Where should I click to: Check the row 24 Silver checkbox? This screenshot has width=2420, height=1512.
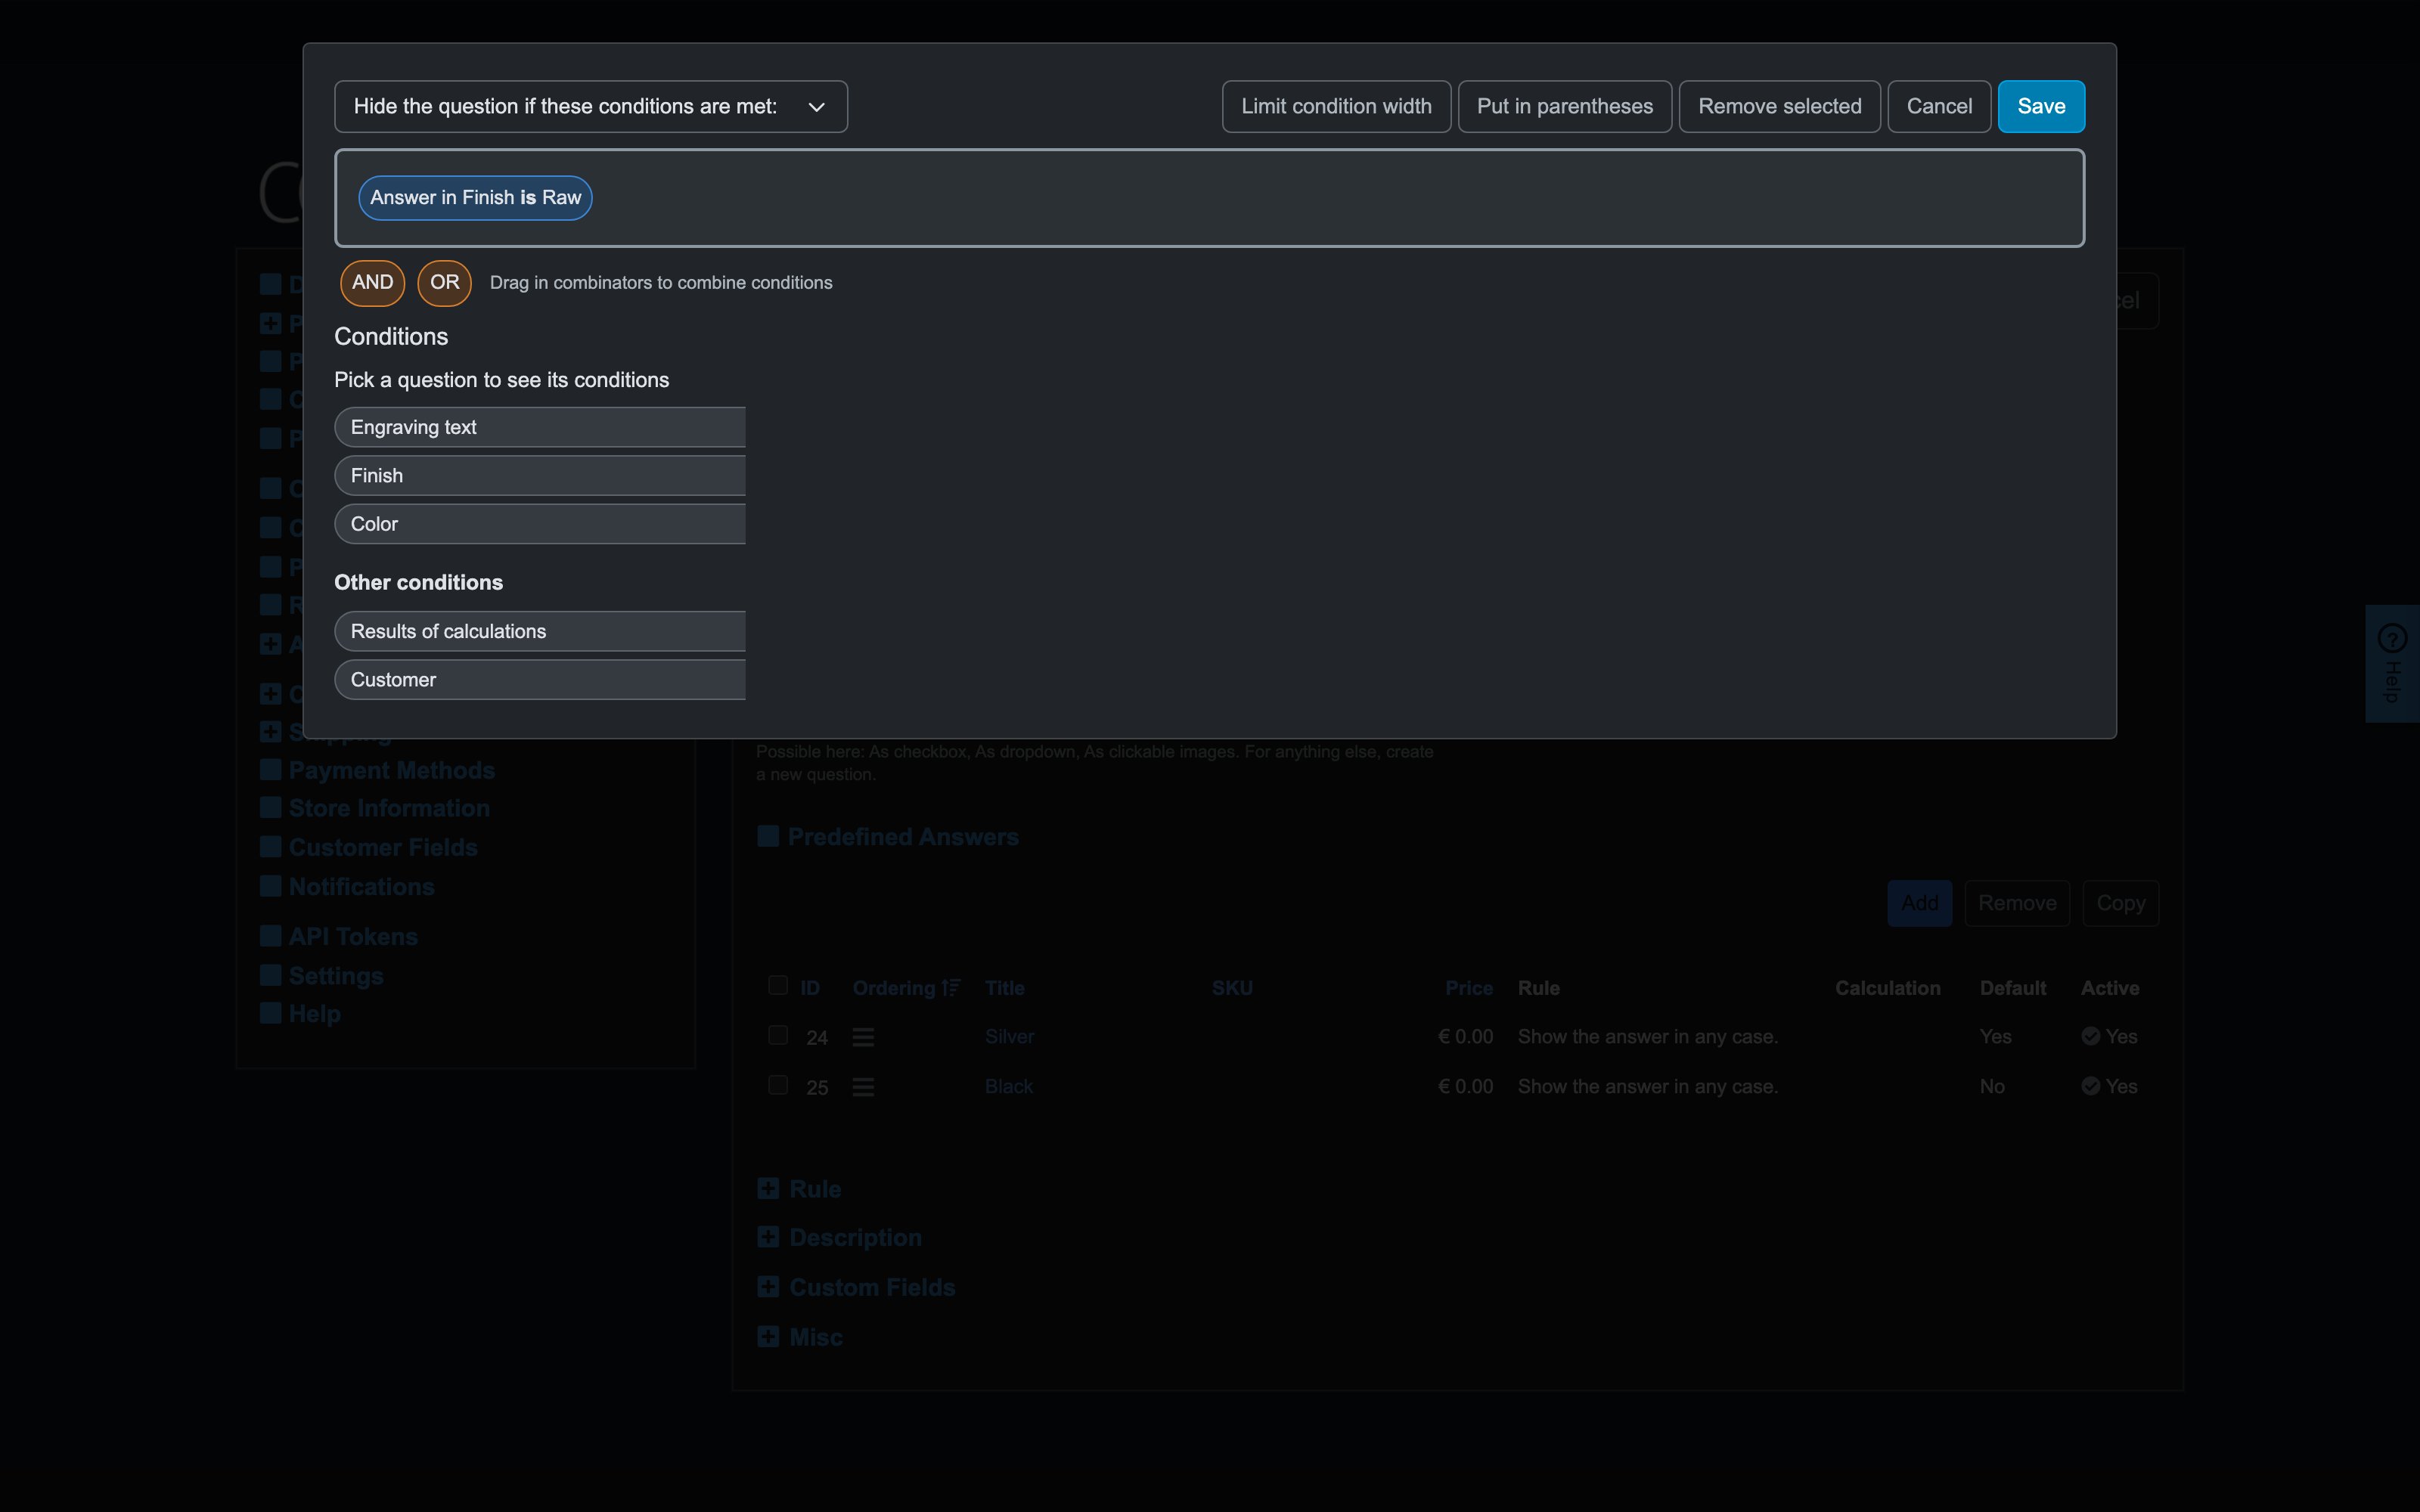point(777,1035)
